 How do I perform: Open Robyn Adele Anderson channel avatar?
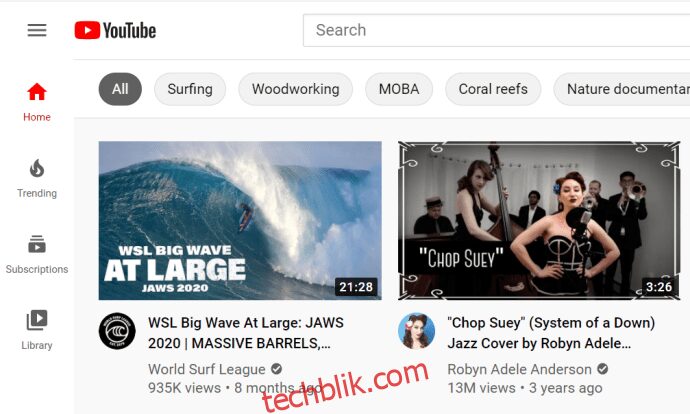point(416,331)
